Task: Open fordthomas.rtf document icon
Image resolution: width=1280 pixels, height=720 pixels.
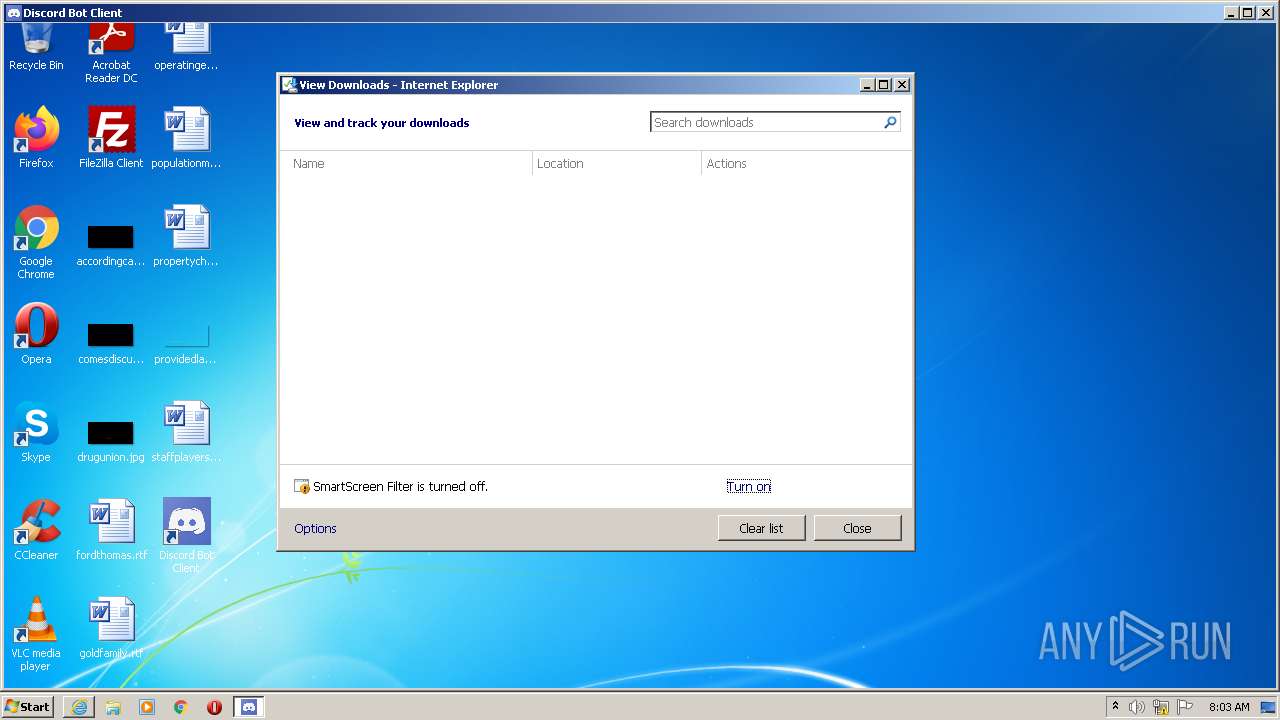Action: [111, 530]
